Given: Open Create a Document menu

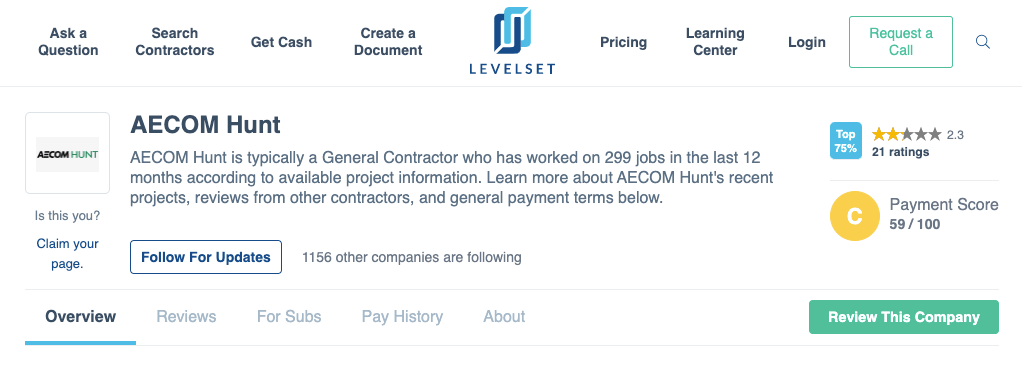Looking at the screenshot, I should [388, 42].
